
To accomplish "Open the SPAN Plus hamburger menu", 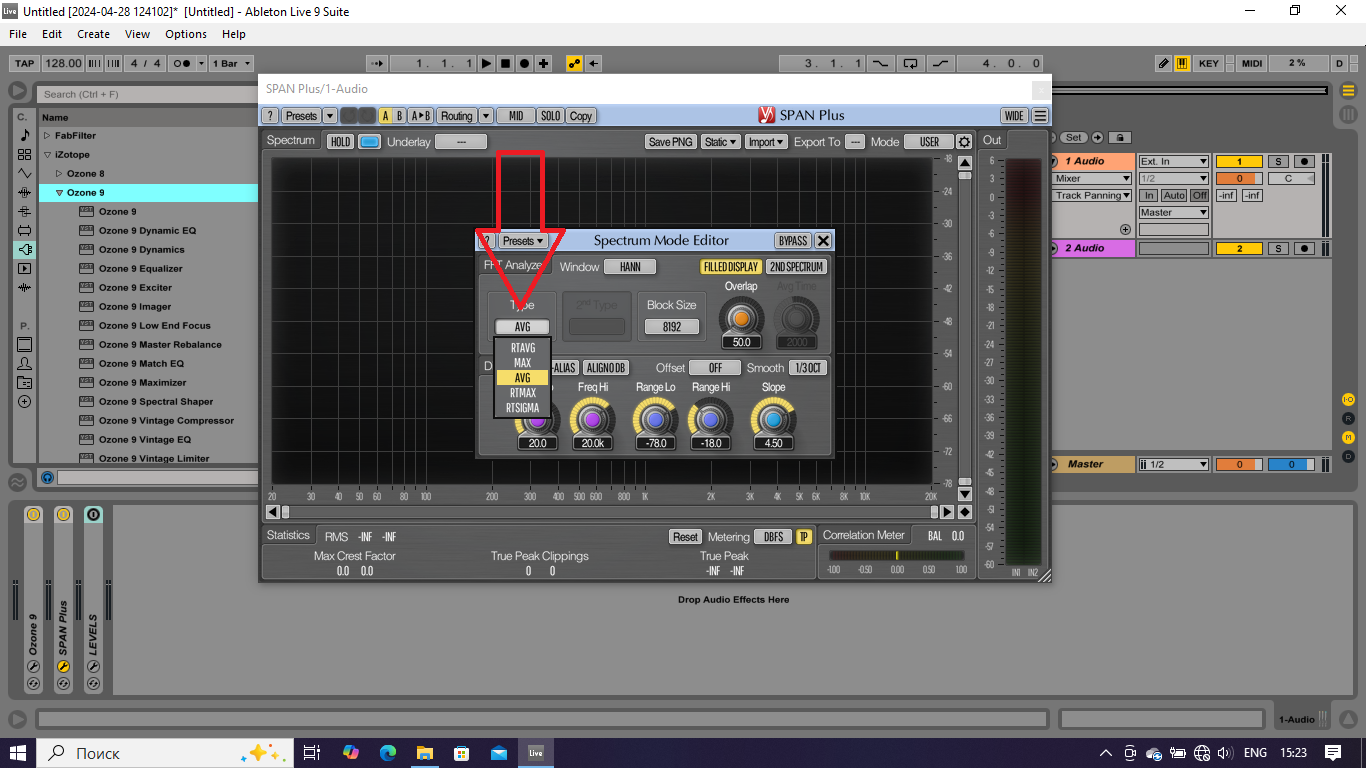I will click(x=1040, y=116).
